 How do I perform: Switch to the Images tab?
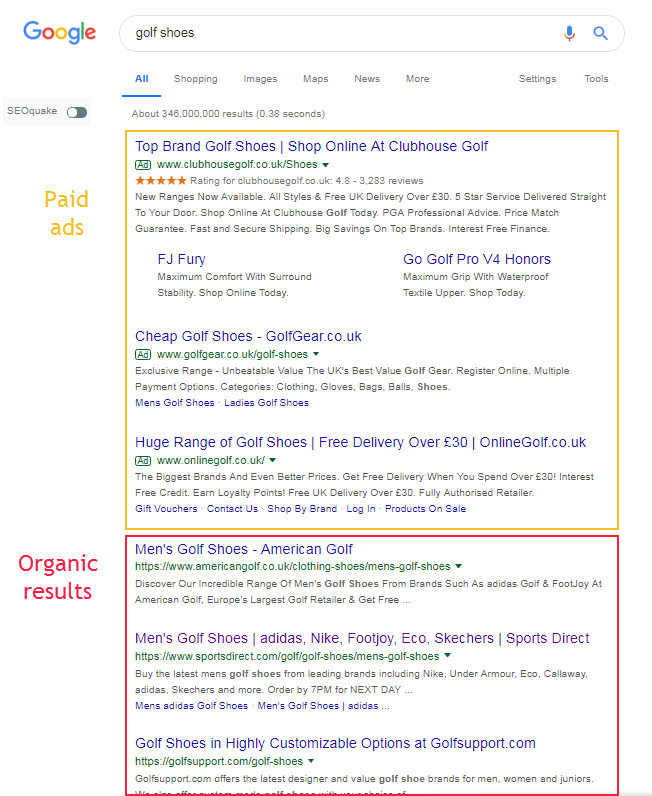pyautogui.click(x=260, y=79)
